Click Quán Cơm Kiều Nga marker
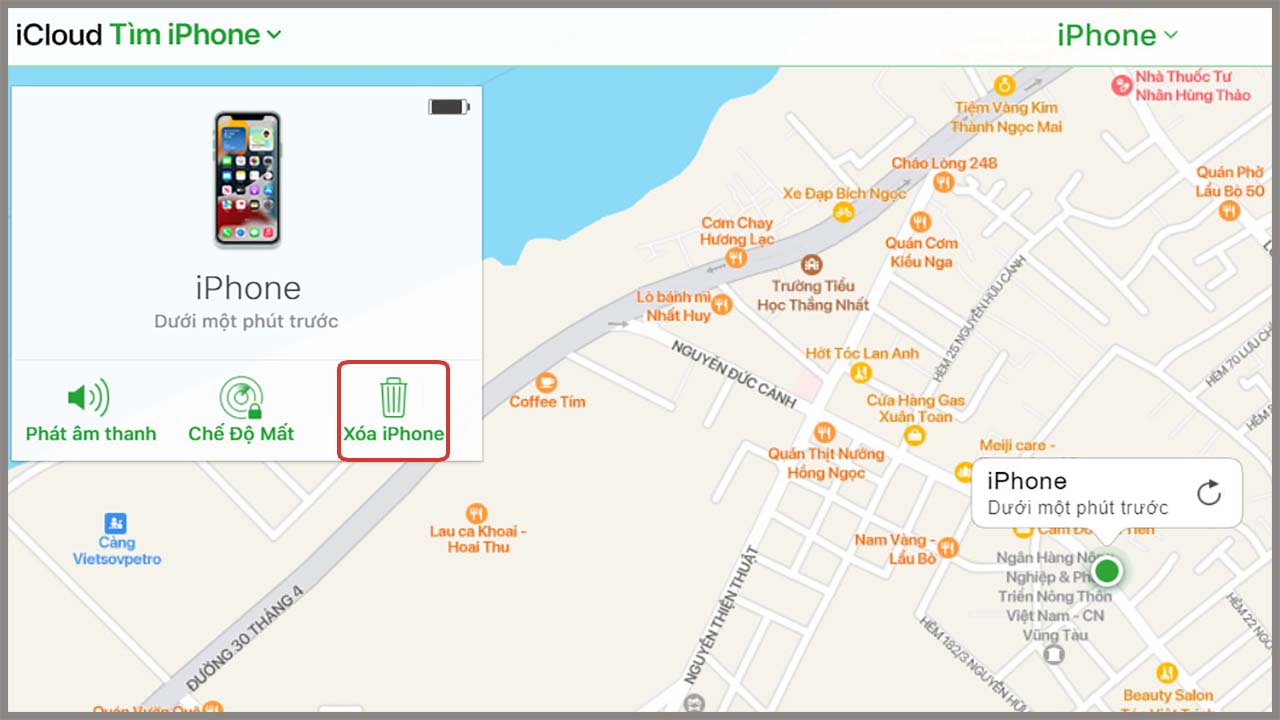This screenshot has width=1280, height=720. tap(920, 222)
